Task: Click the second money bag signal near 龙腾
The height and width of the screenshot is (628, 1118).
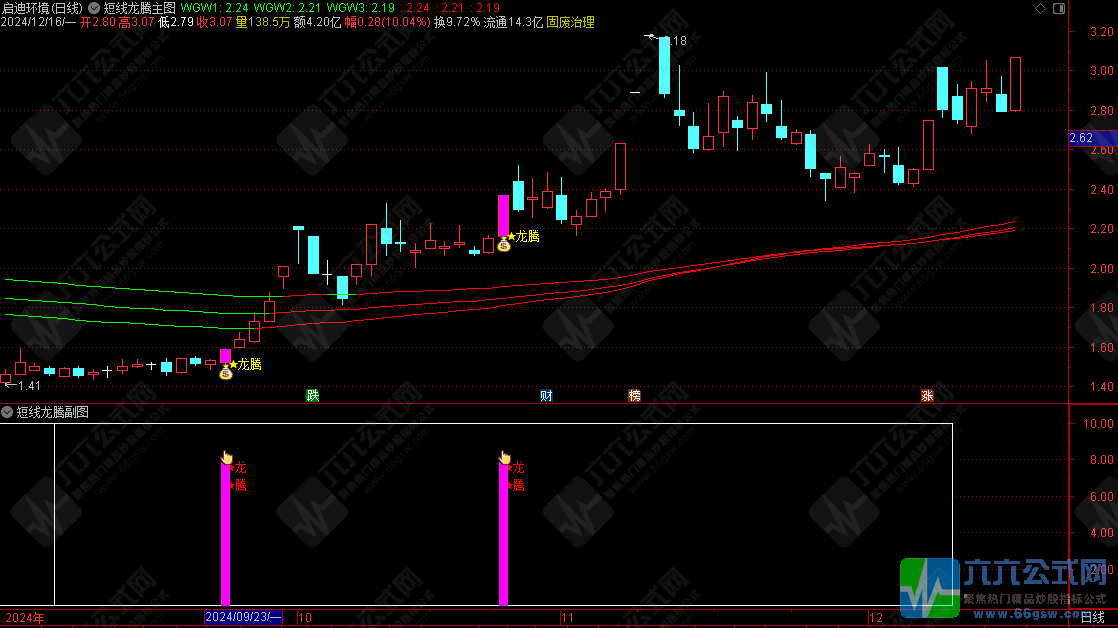Action: [x=504, y=244]
